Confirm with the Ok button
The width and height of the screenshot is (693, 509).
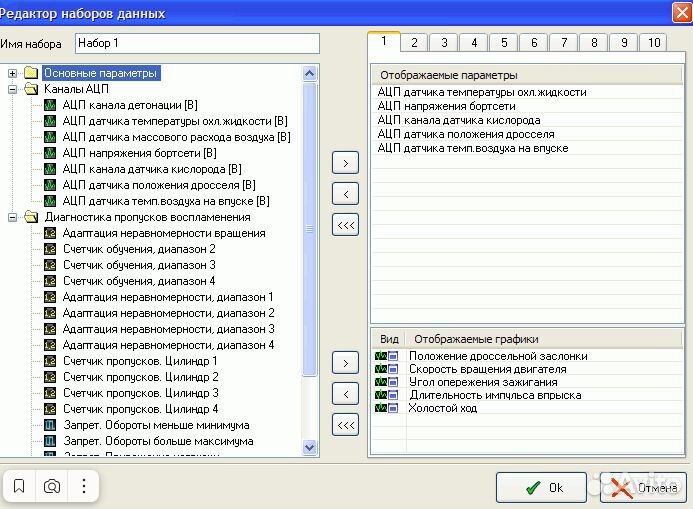[541, 488]
